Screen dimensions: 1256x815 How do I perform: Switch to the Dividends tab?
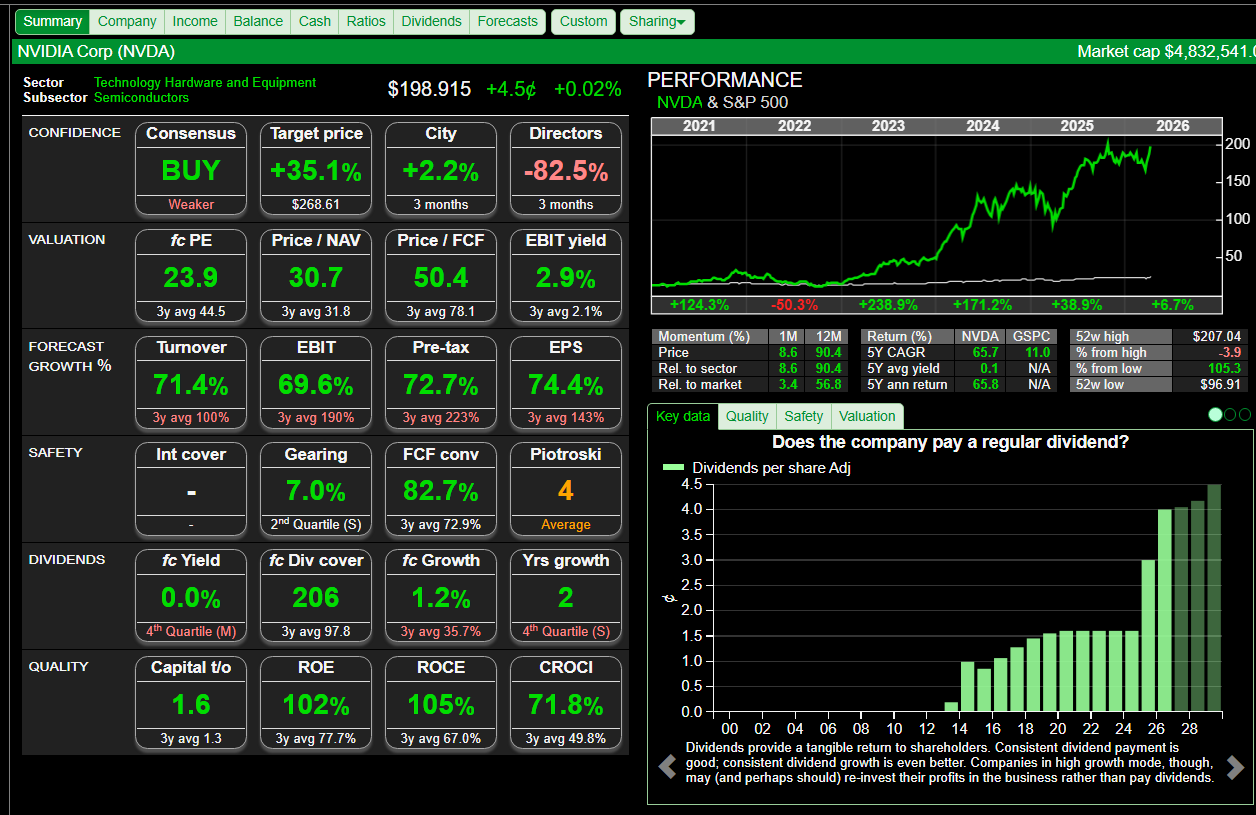431,21
